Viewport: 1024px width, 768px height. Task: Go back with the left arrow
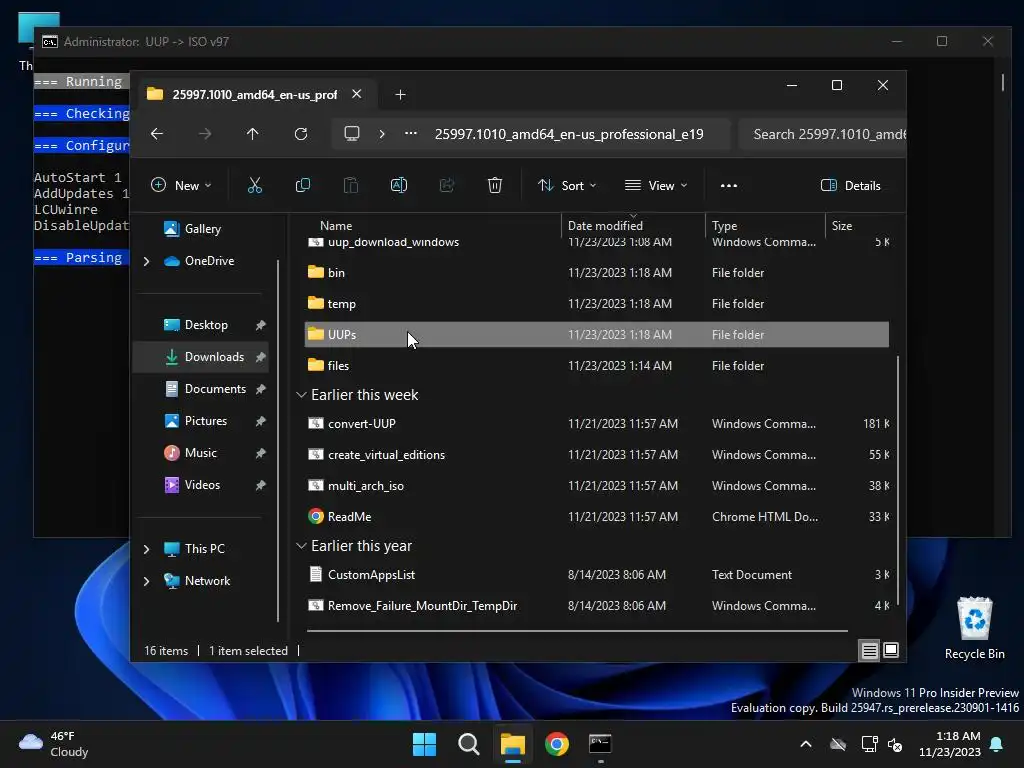pyautogui.click(x=157, y=134)
